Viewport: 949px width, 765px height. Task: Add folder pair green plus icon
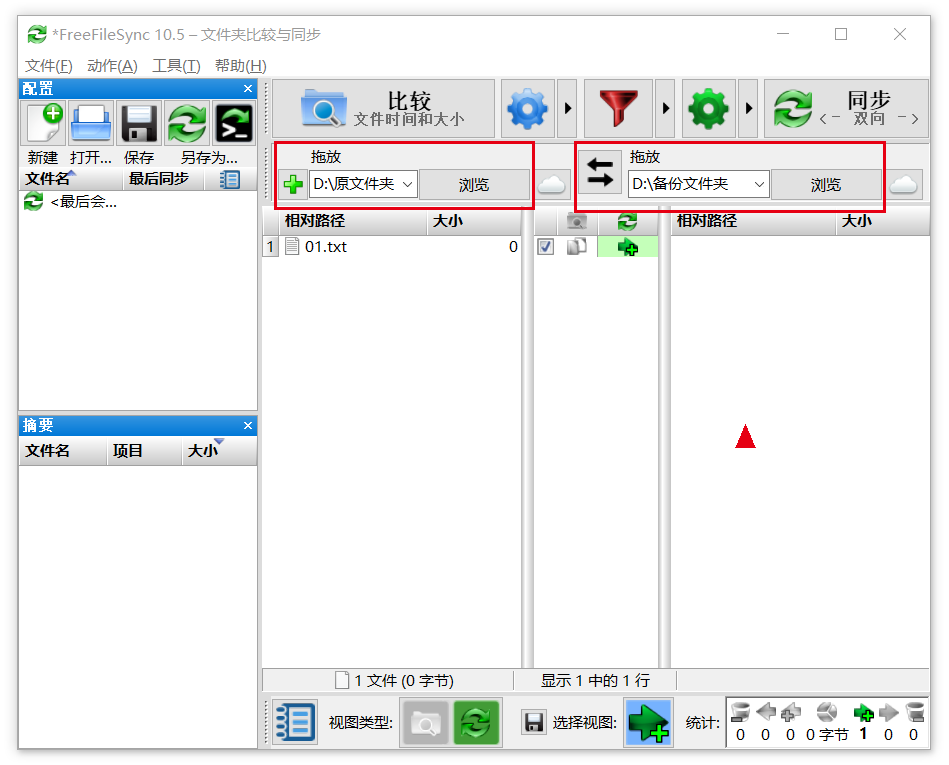[293, 184]
